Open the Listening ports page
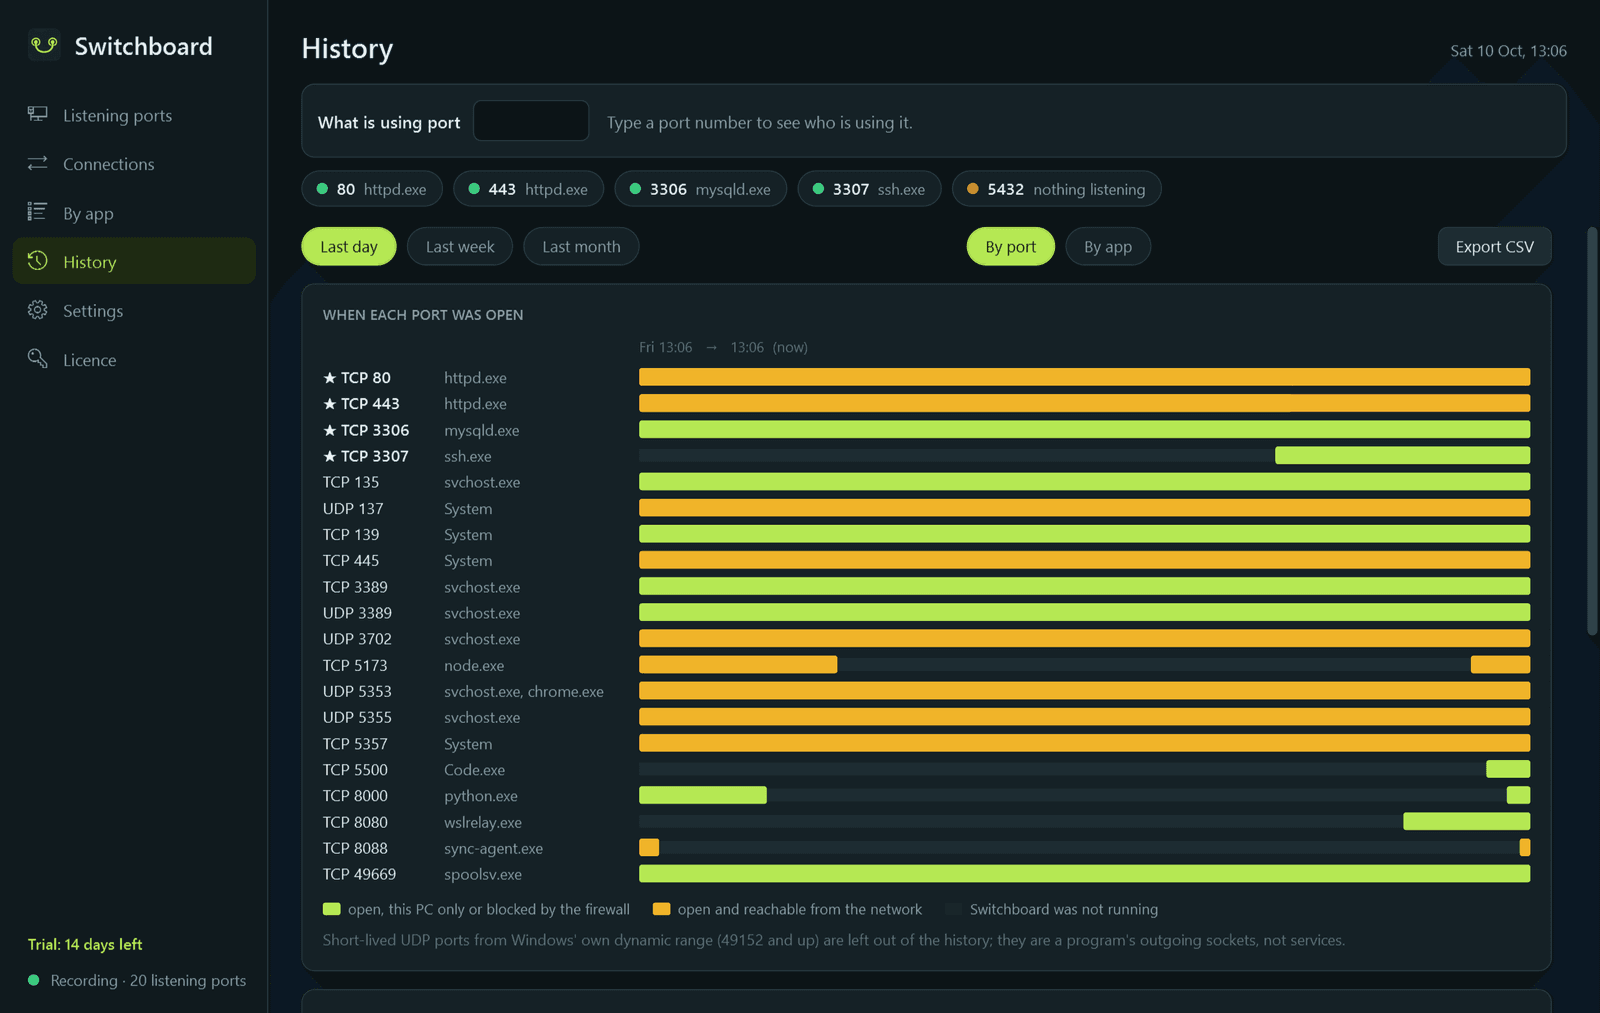 pyautogui.click(x=134, y=115)
